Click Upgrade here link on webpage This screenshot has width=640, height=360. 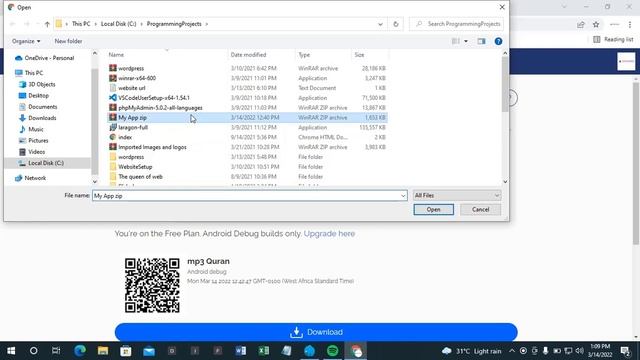click(x=329, y=233)
